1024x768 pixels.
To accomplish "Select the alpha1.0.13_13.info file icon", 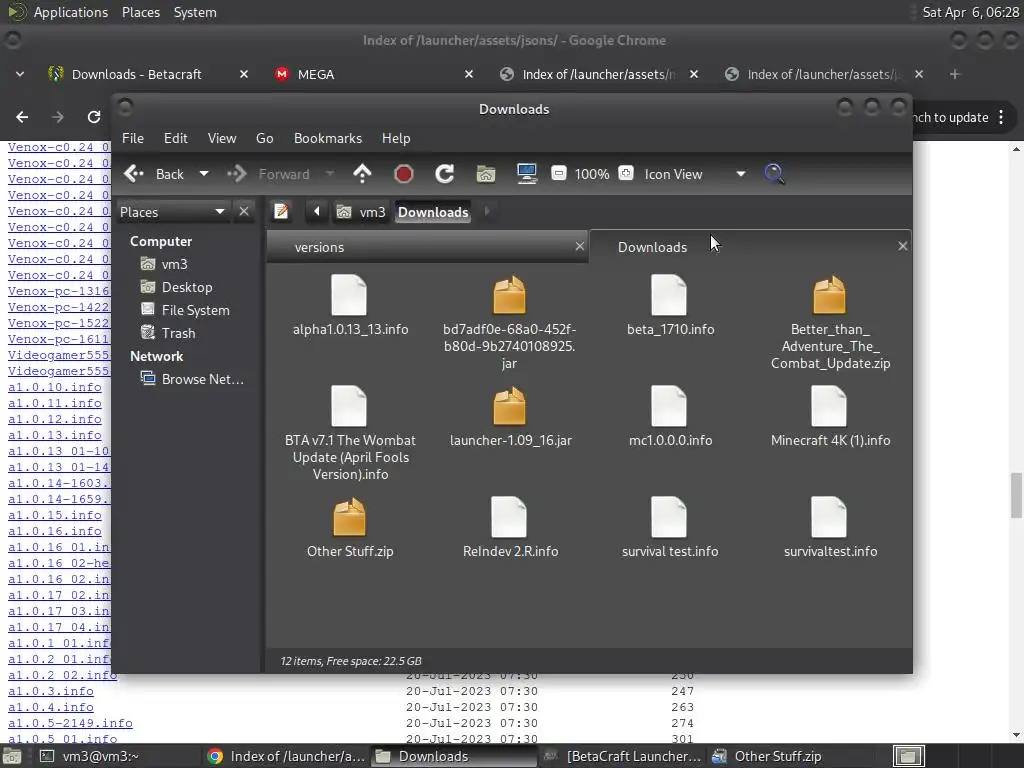I will pos(349,295).
